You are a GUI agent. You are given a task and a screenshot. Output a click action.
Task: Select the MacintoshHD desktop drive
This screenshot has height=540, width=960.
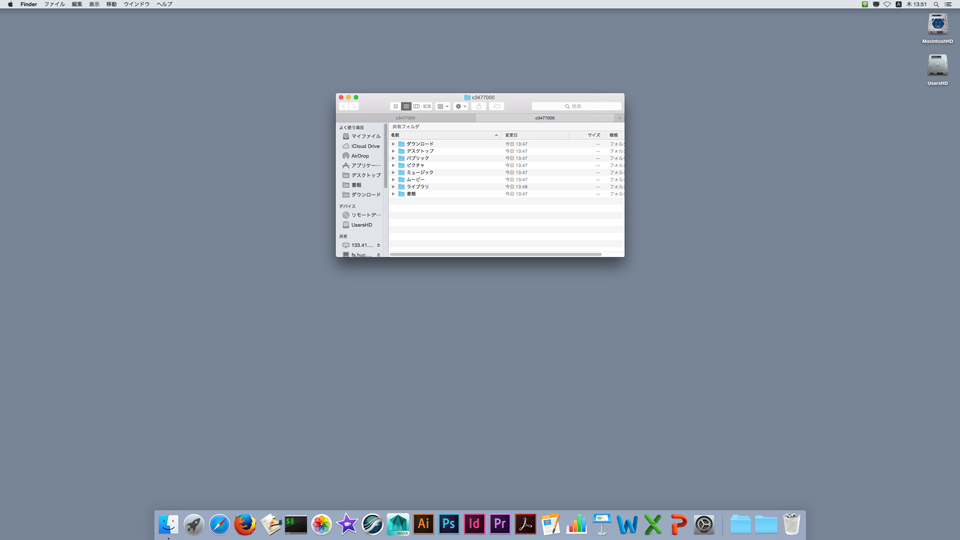click(x=937, y=28)
